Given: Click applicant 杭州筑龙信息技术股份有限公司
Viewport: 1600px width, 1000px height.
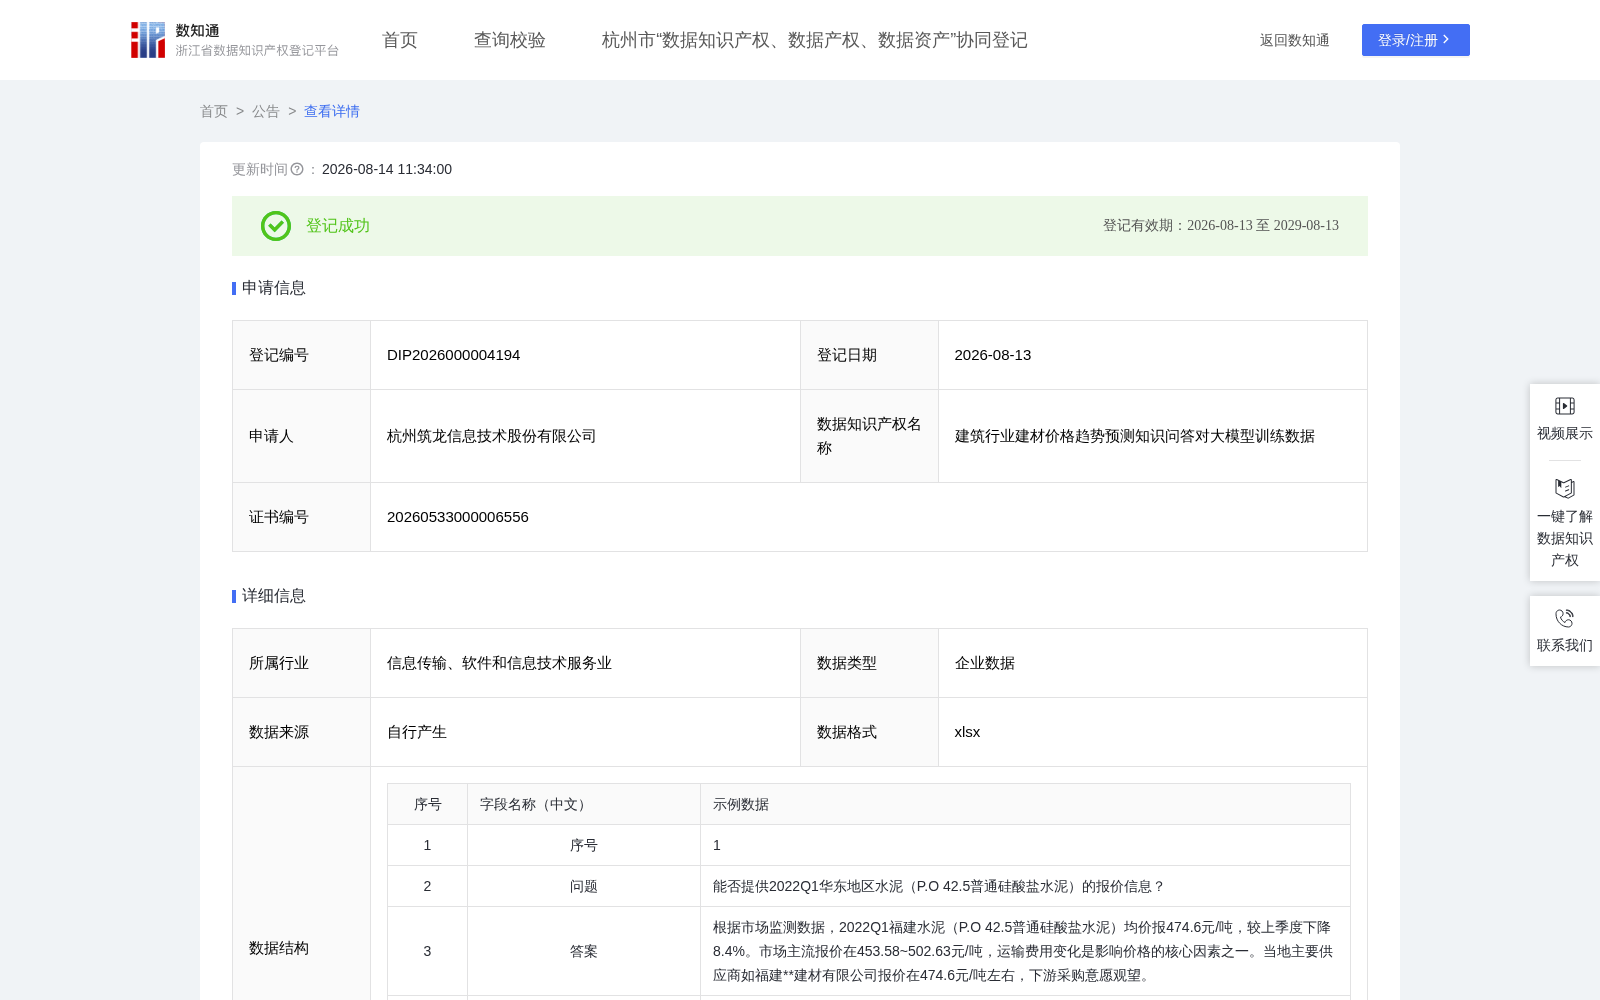Looking at the screenshot, I should [x=491, y=436].
